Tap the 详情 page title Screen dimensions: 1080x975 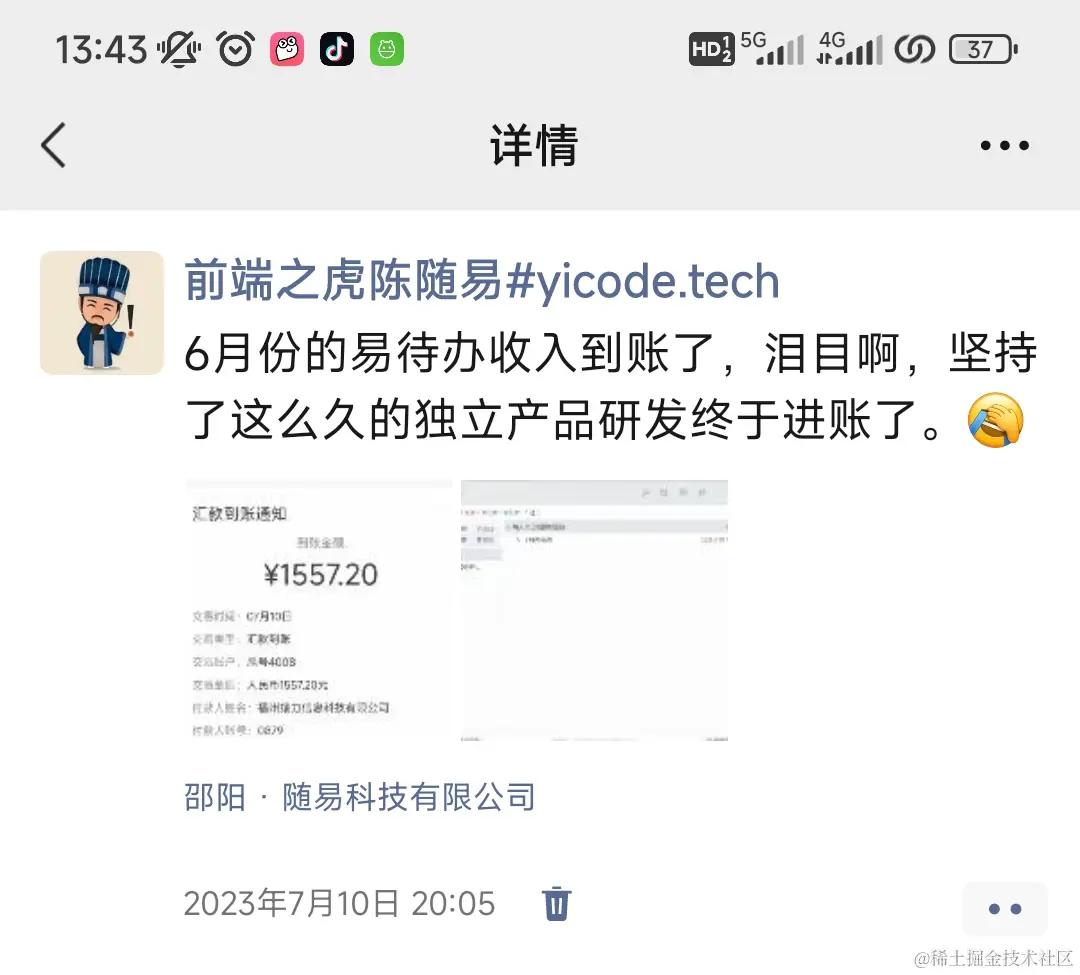point(534,145)
